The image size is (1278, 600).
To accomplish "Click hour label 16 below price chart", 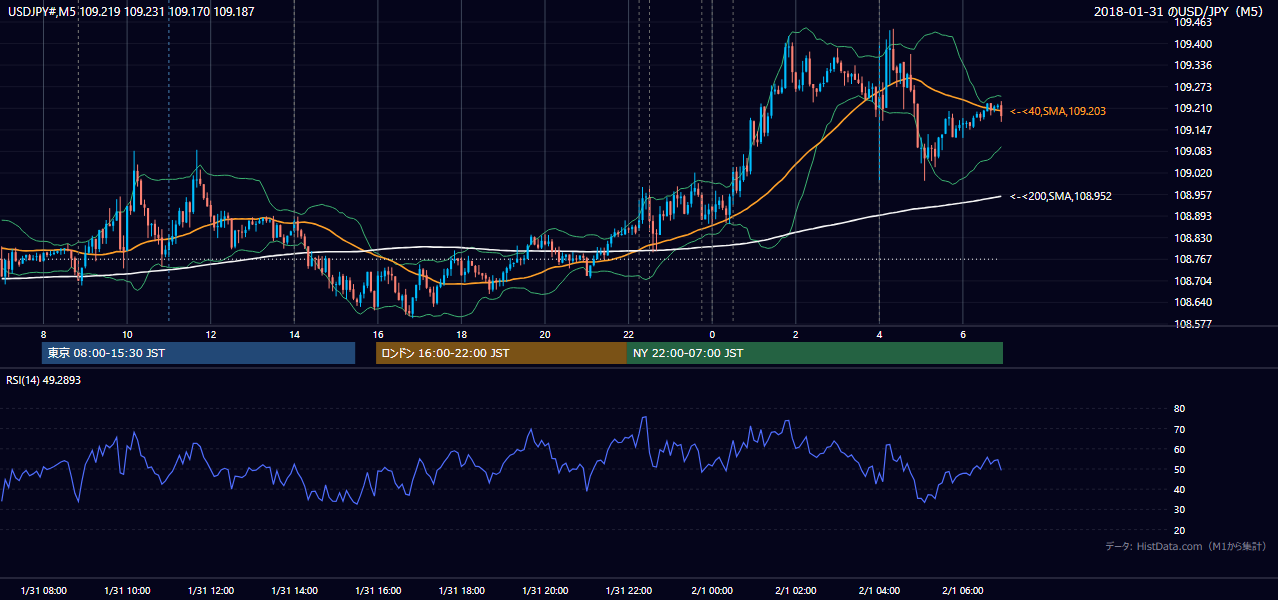I will [377, 333].
